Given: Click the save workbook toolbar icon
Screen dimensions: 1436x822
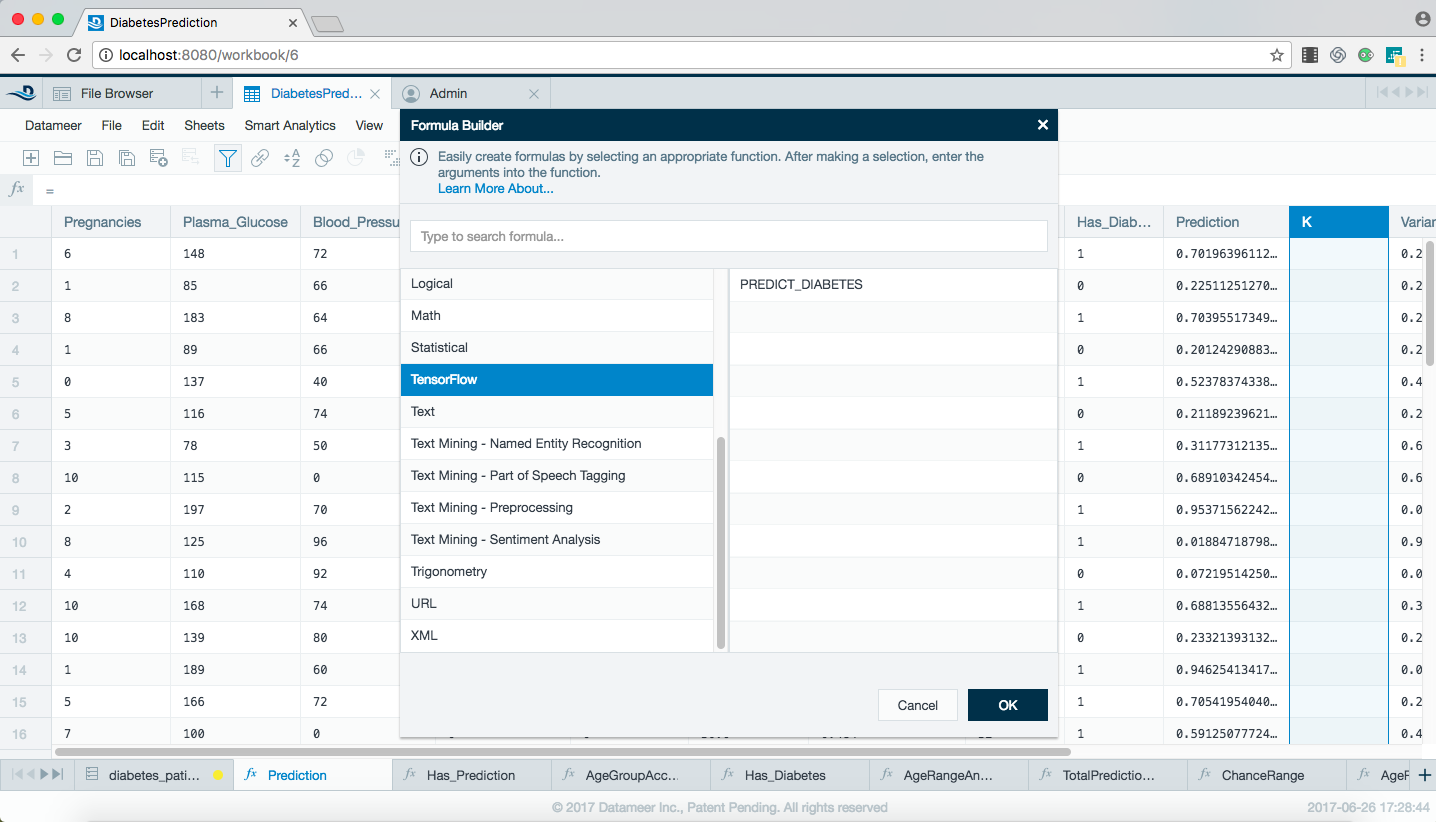Looking at the screenshot, I should 95,158.
